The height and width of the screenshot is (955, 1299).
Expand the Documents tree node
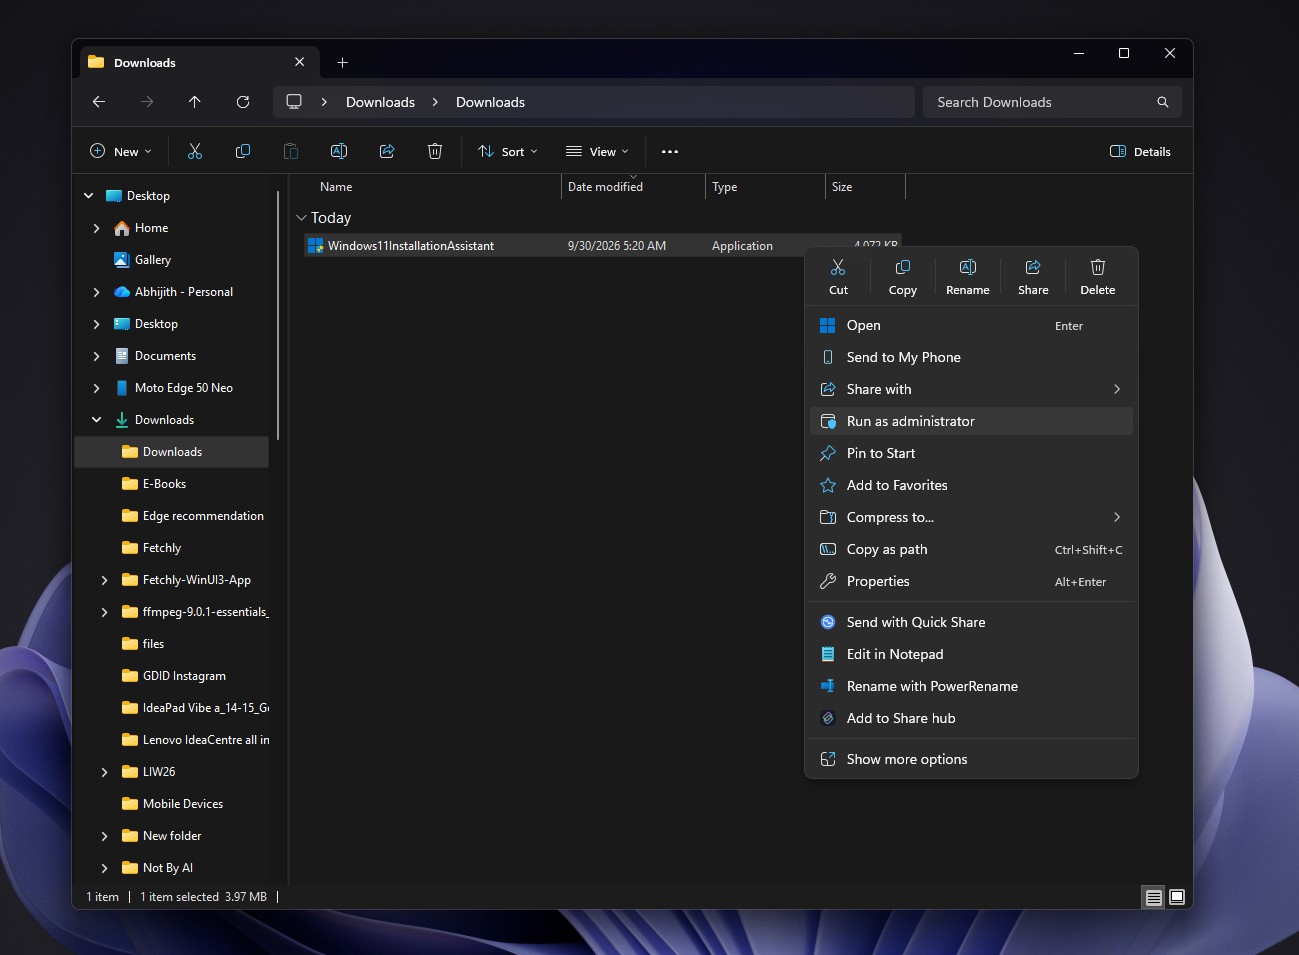(96, 356)
